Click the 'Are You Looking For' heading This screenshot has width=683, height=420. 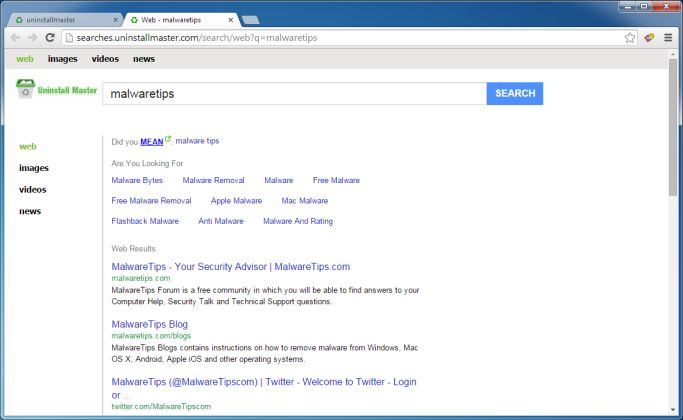pos(147,163)
